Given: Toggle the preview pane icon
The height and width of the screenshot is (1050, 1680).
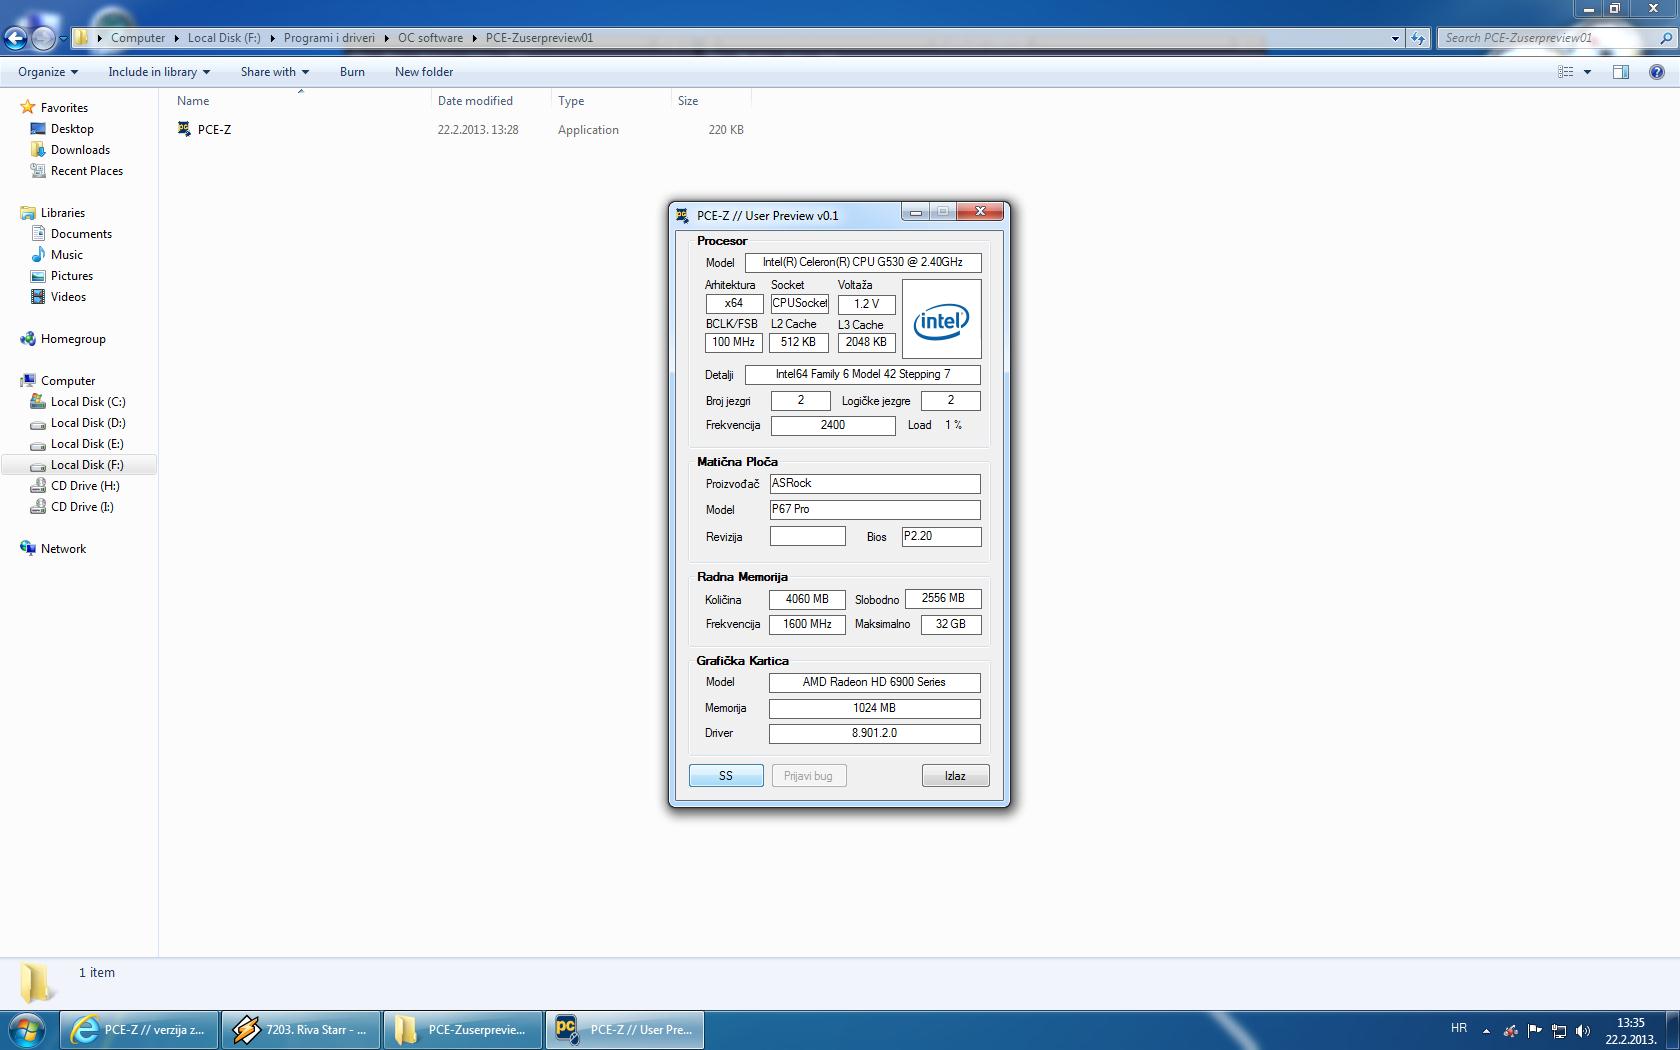Looking at the screenshot, I should tap(1621, 72).
